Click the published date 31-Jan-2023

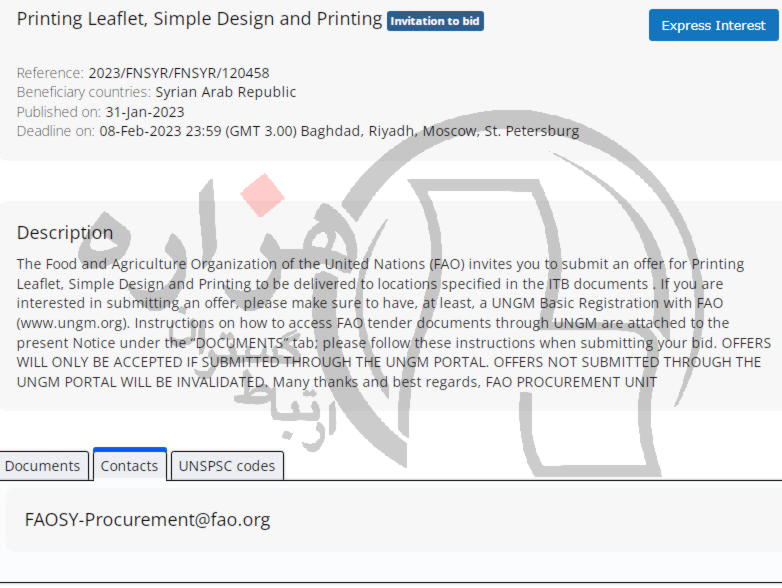pyautogui.click(x=145, y=112)
